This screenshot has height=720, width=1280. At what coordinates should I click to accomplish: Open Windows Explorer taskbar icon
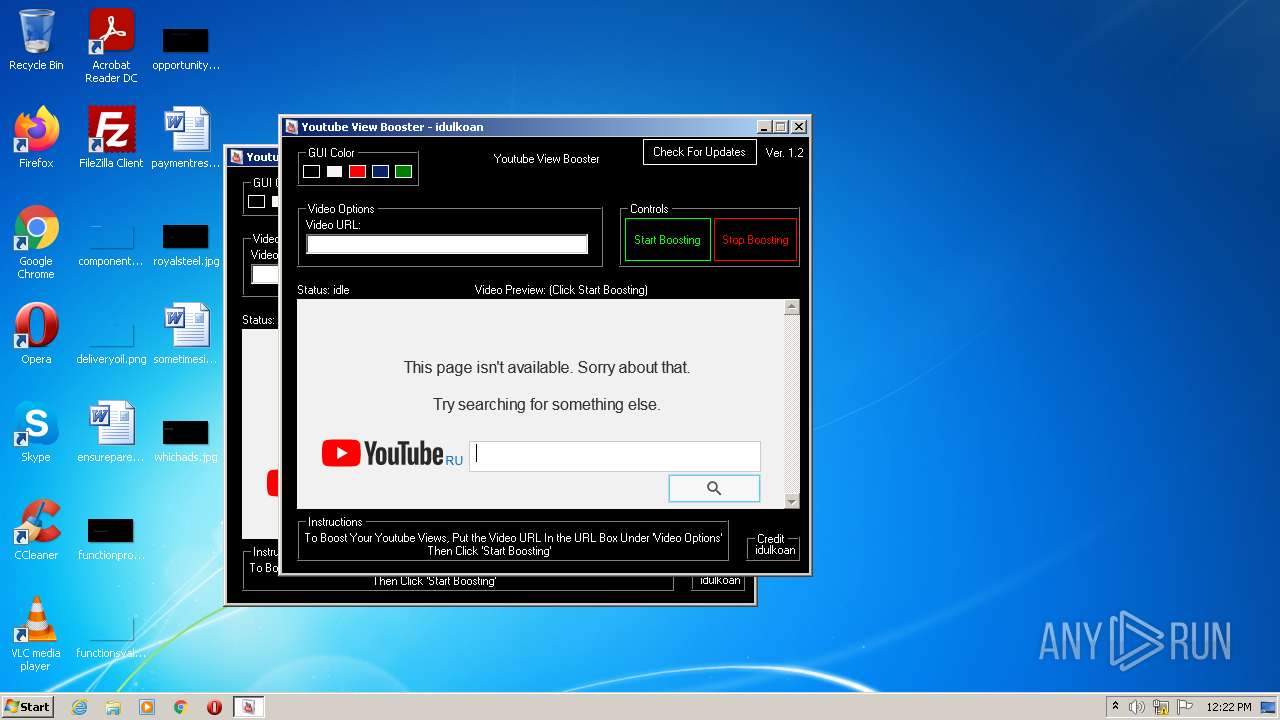[113, 707]
